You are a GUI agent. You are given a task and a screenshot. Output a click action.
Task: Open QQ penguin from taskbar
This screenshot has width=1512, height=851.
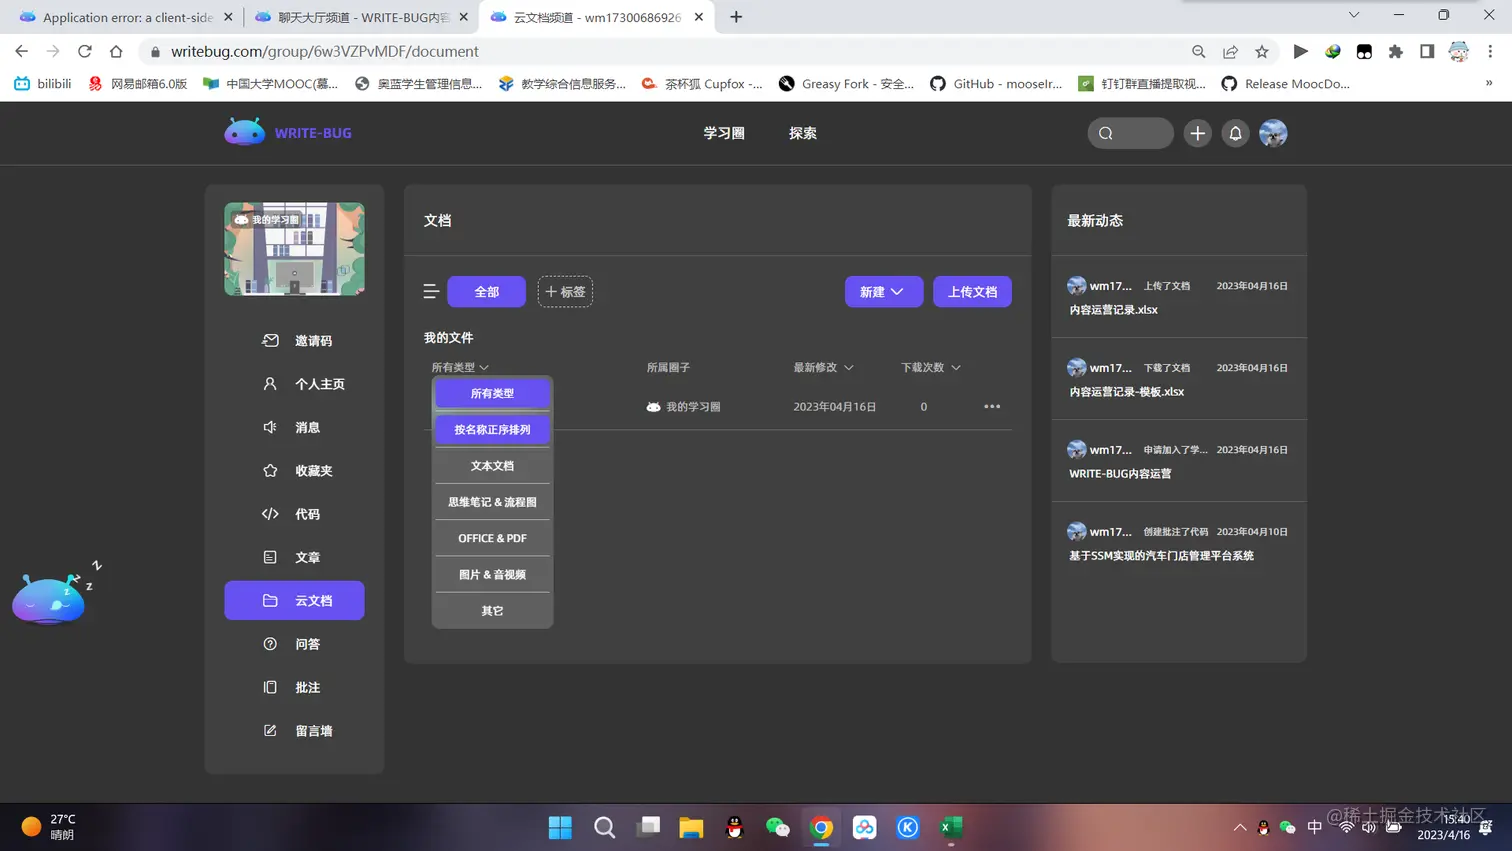(x=735, y=827)
